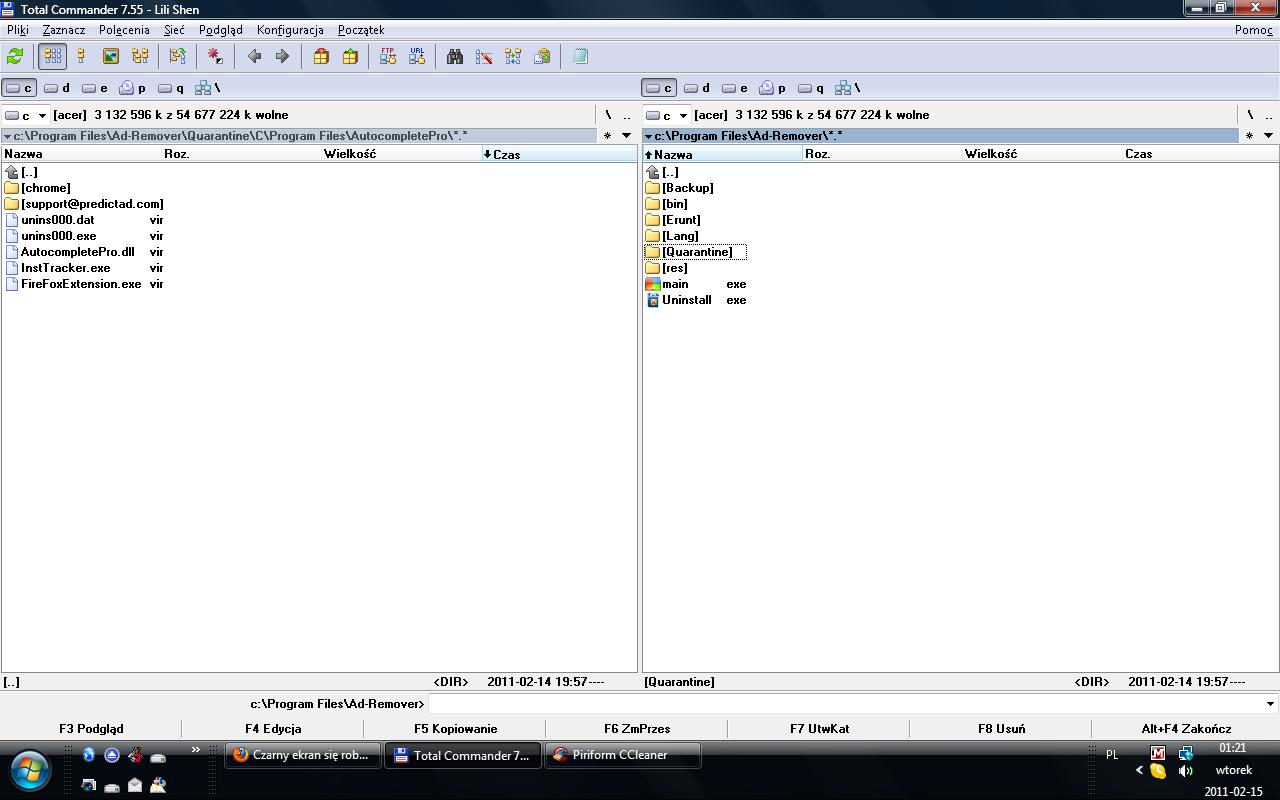
Task: Select optical drive p in right panel
Action: (773, 88)
